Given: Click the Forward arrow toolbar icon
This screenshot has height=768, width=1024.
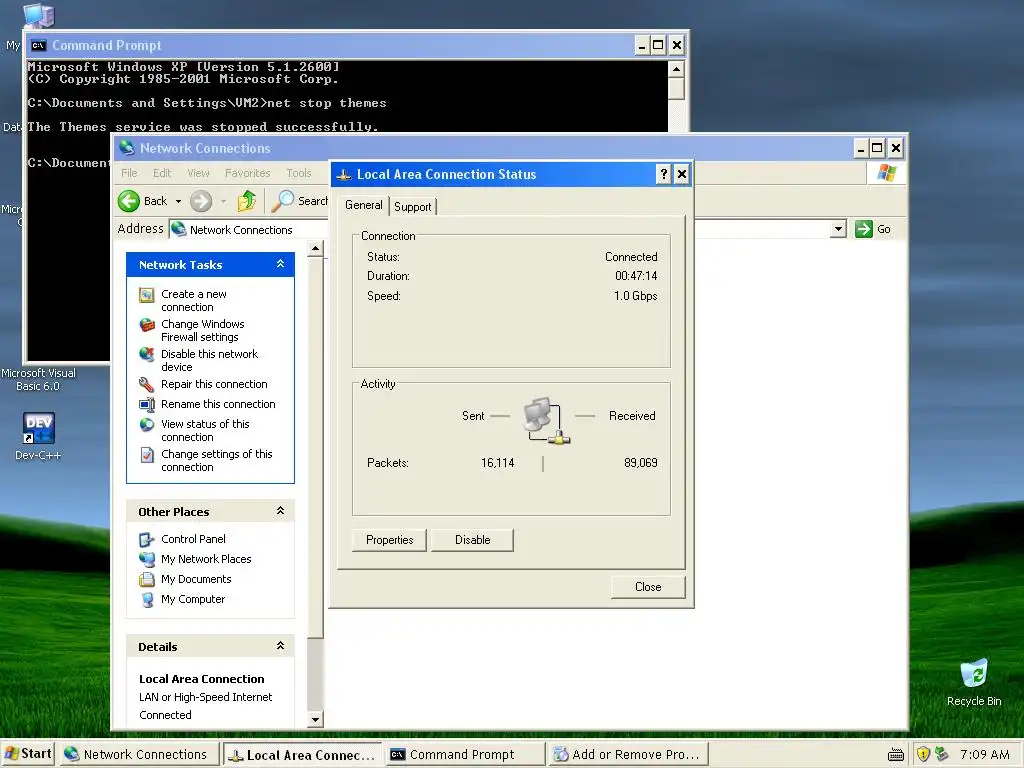Looking at the screenshot, I should point(201,201).
